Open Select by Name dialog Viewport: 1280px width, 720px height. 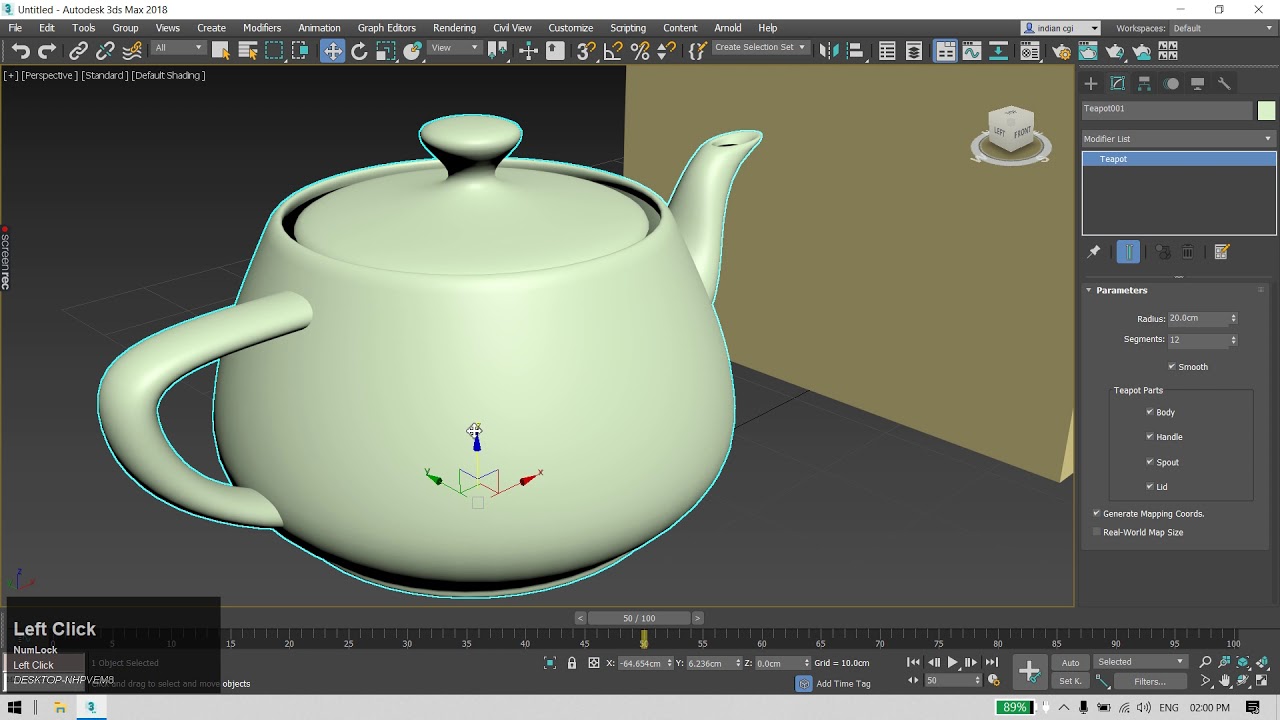coord(248,51)
